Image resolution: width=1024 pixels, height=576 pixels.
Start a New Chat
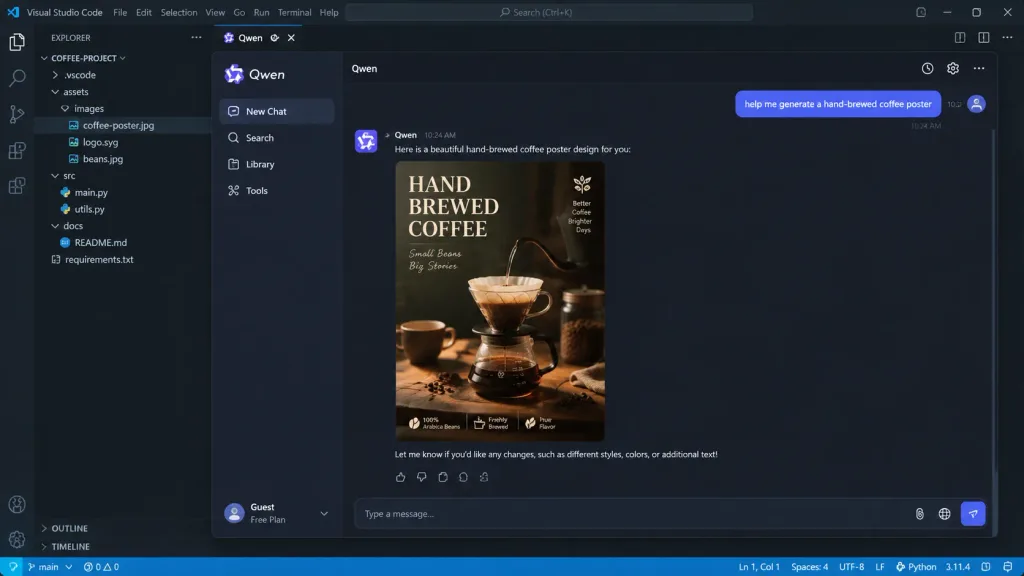[277, 112]
